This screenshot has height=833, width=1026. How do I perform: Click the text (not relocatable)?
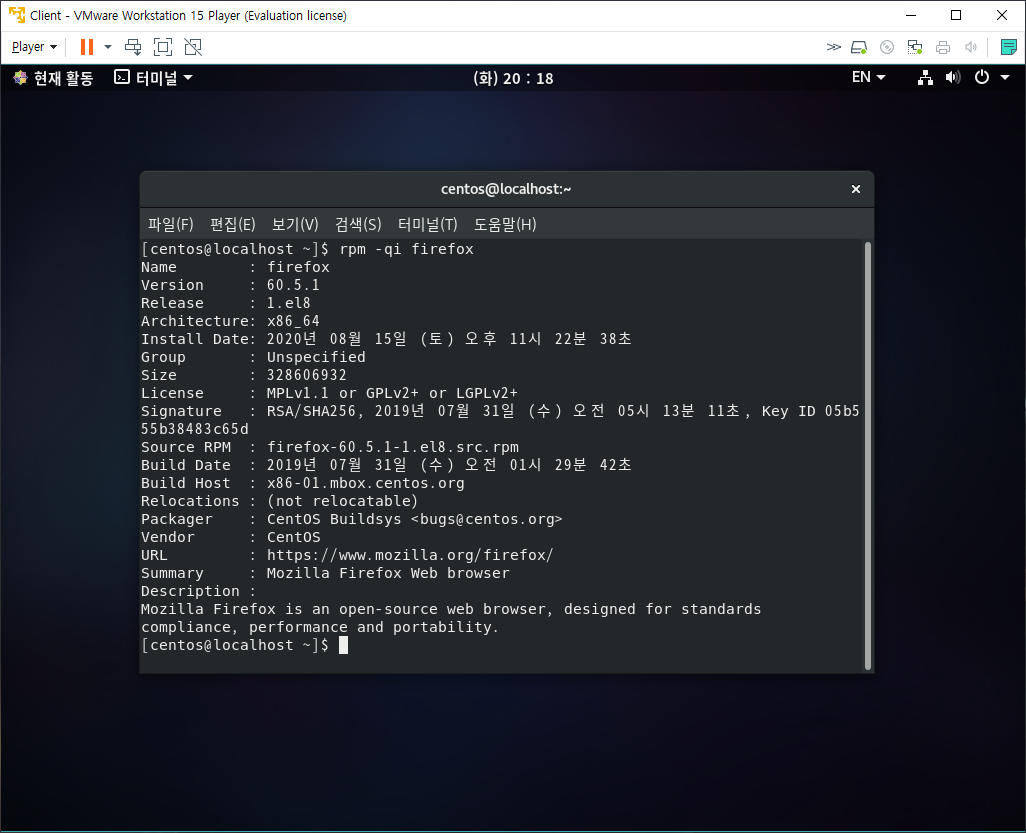click(342, 501)
